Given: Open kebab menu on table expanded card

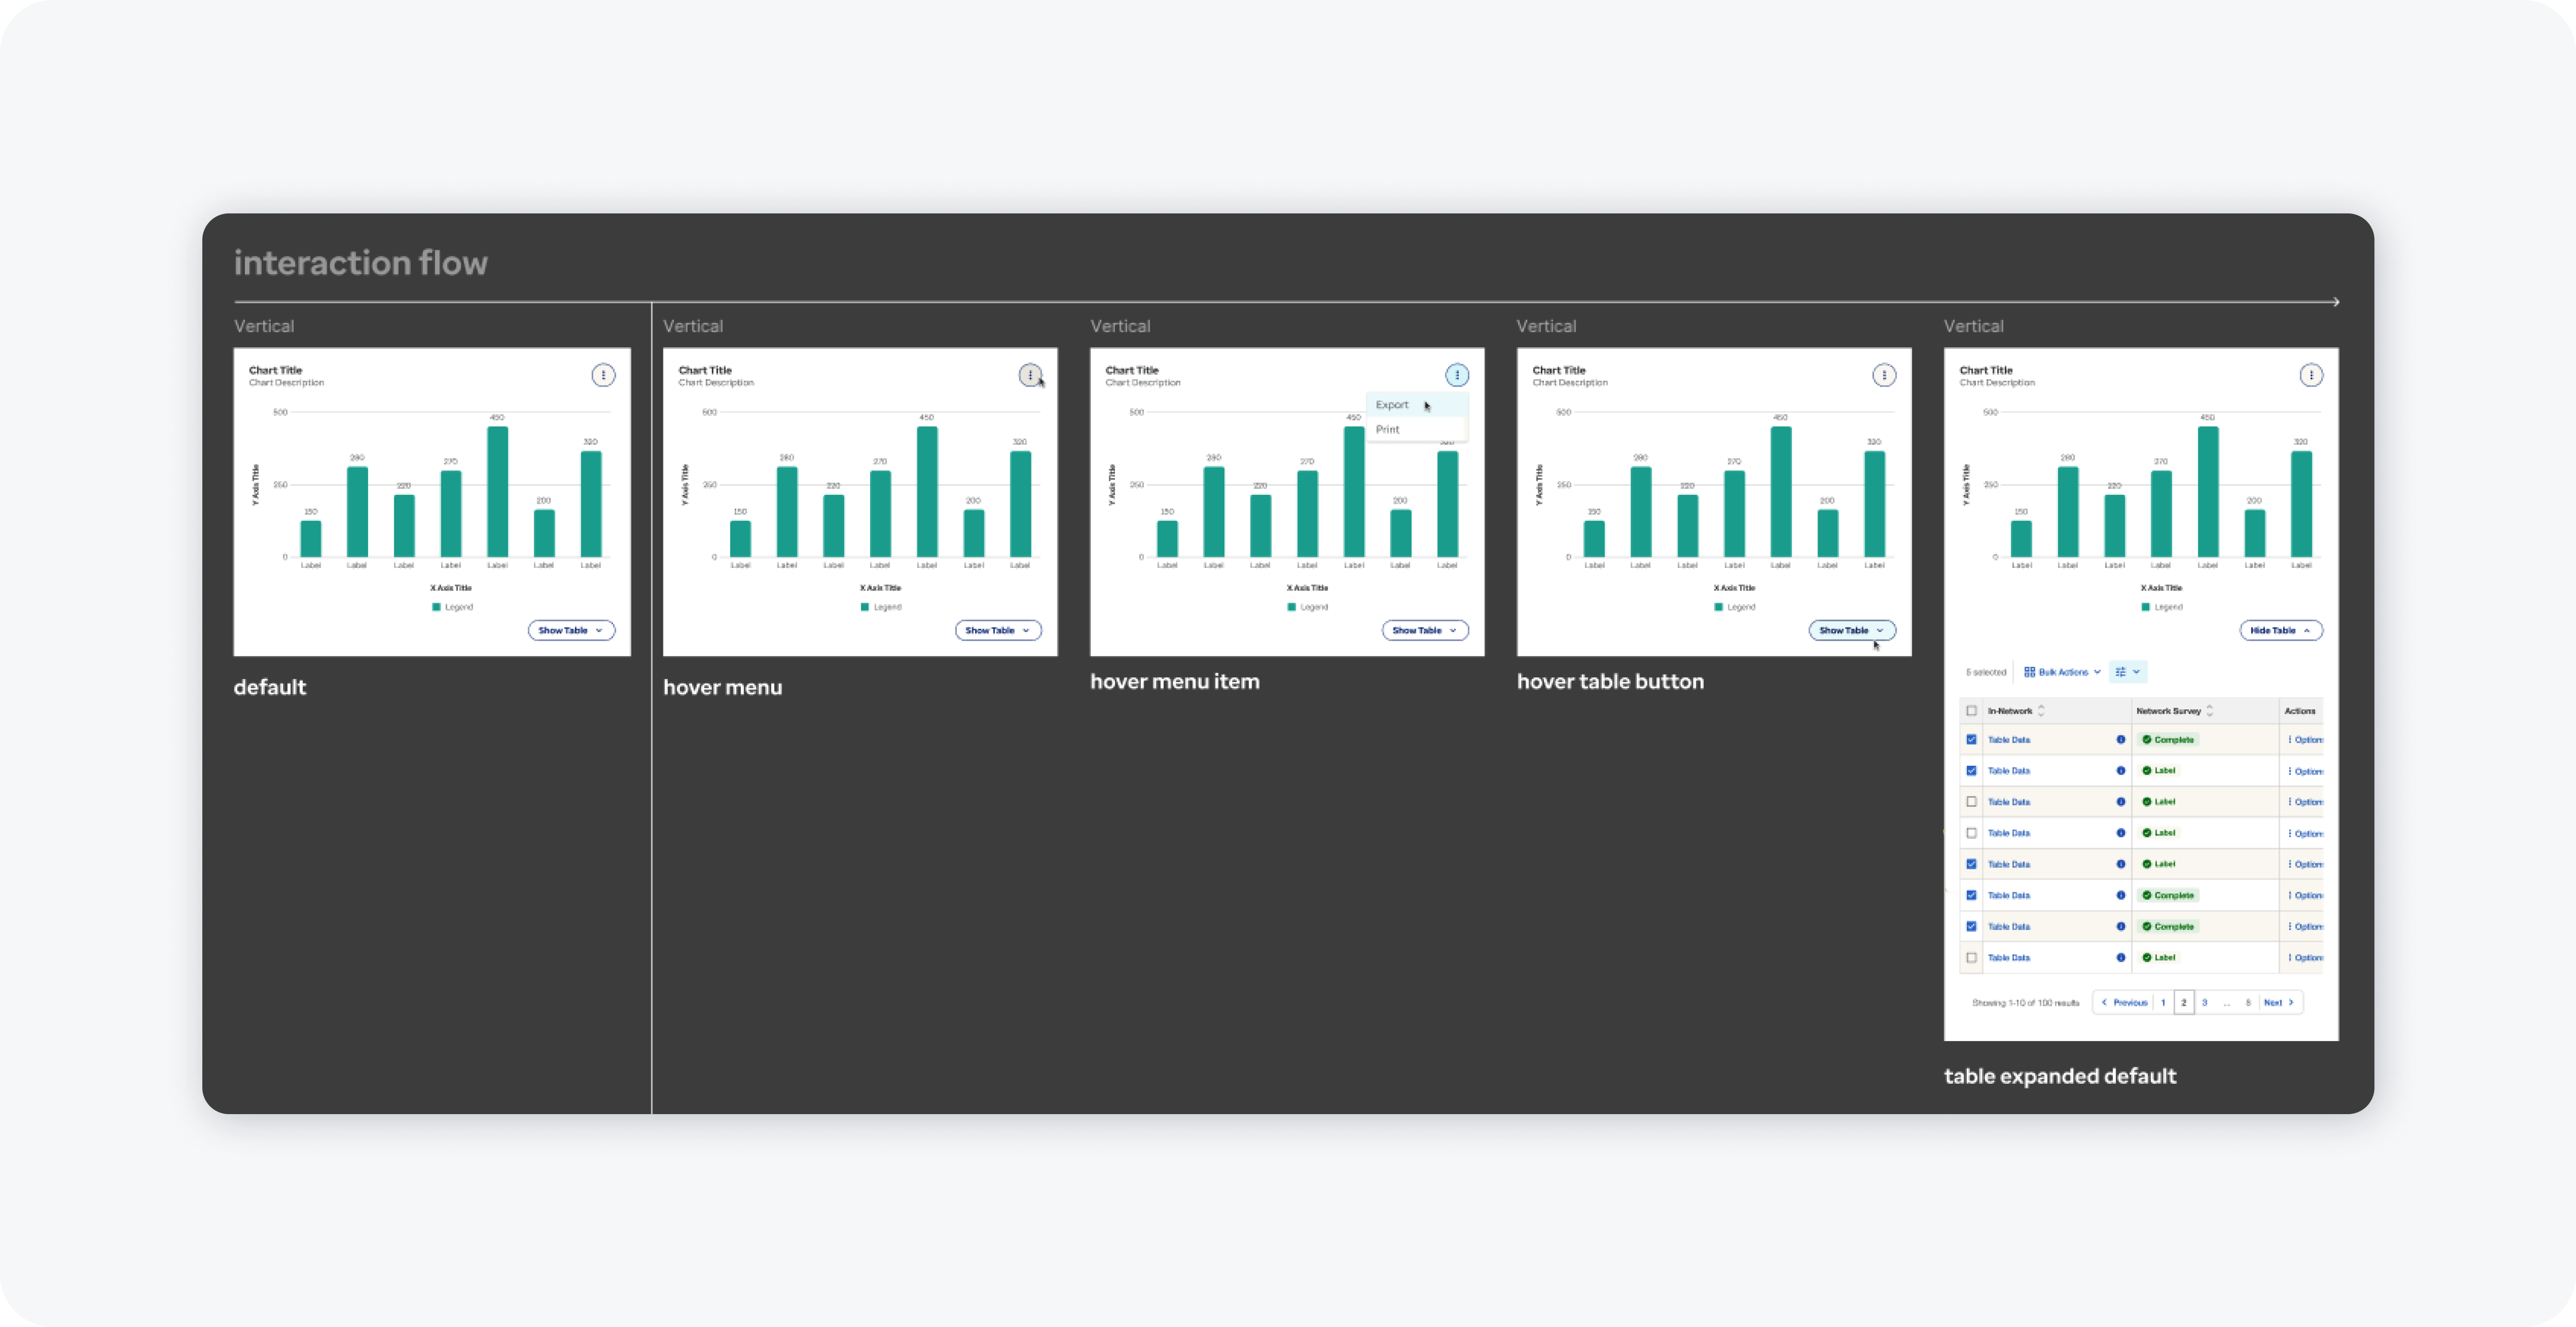Looking at the screenshot, I should (x=2311, y=375).
